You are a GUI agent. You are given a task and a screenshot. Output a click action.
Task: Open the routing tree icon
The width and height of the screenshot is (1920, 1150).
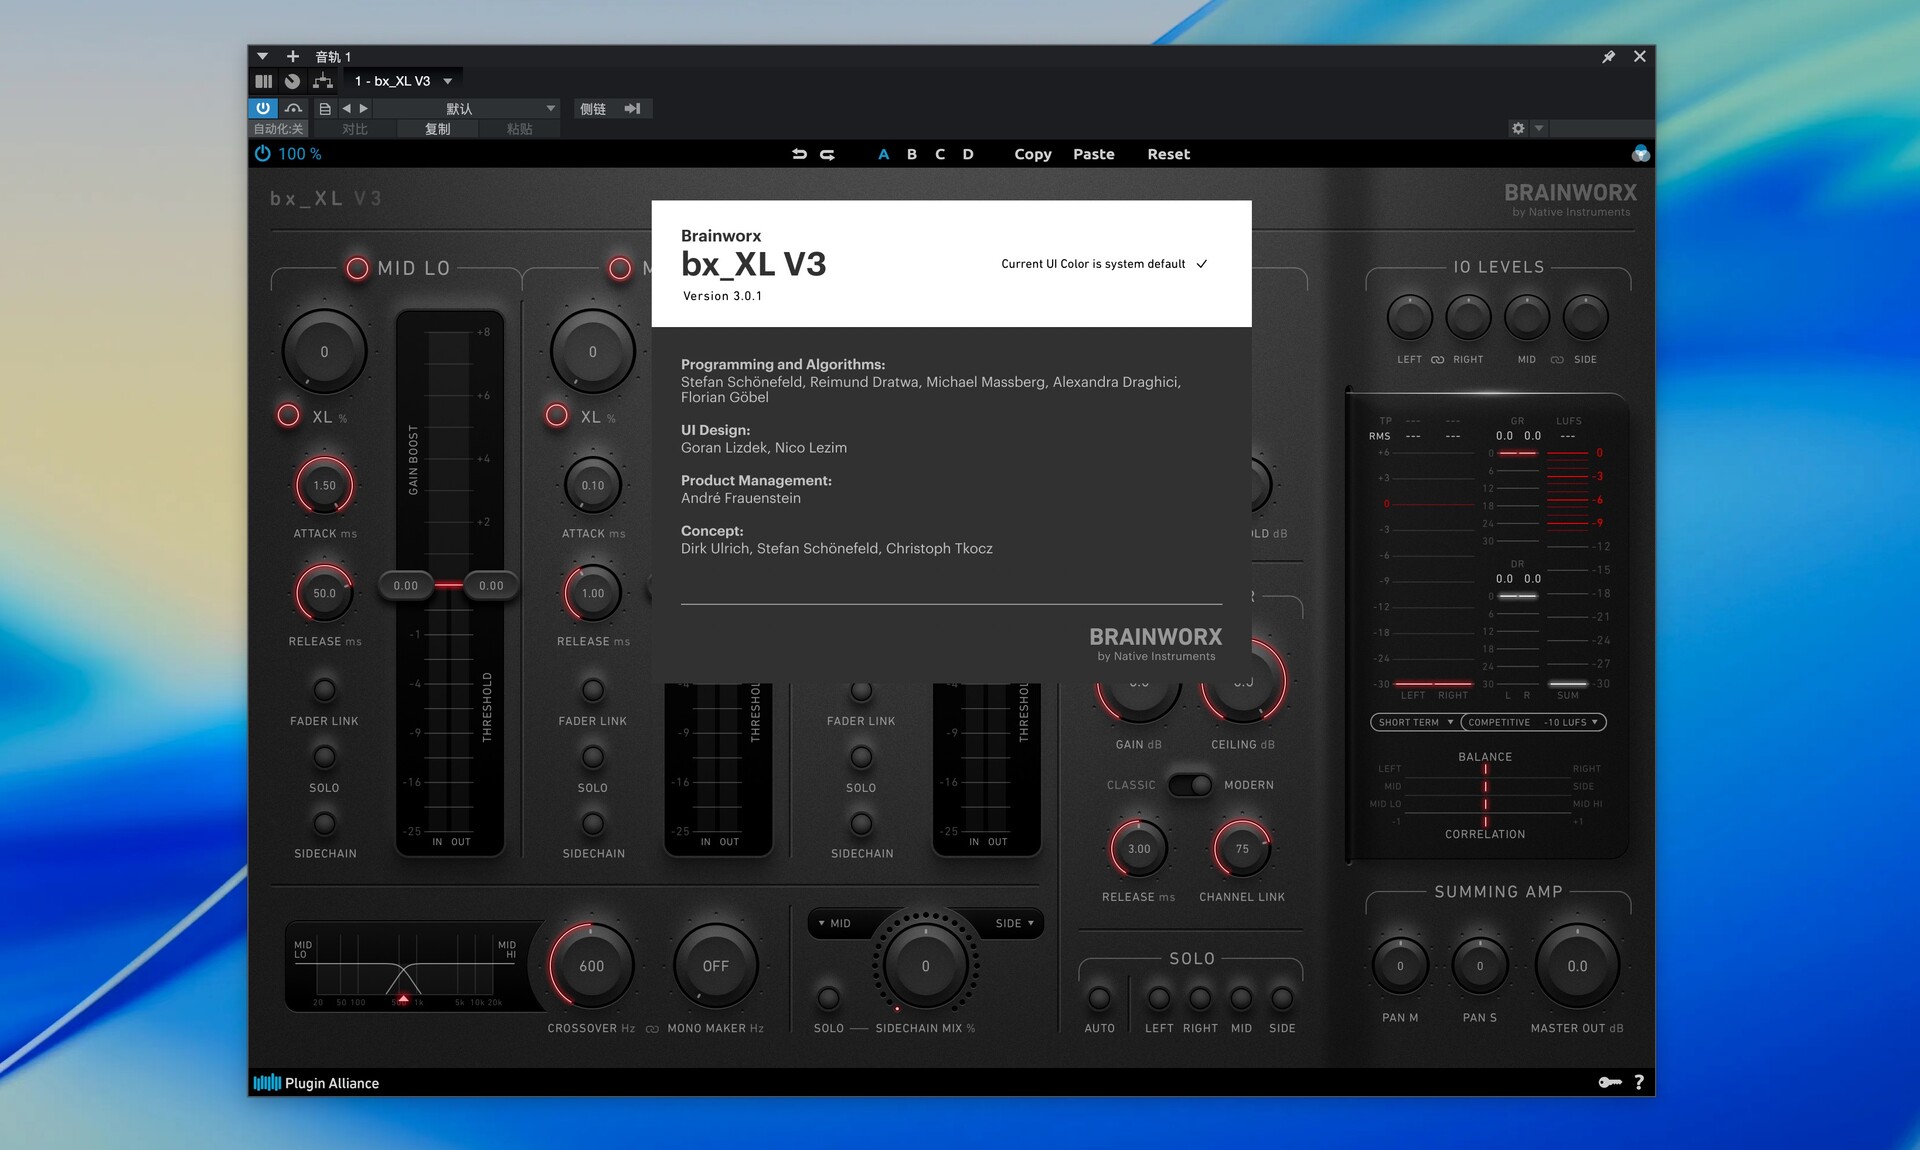(323, 81)
